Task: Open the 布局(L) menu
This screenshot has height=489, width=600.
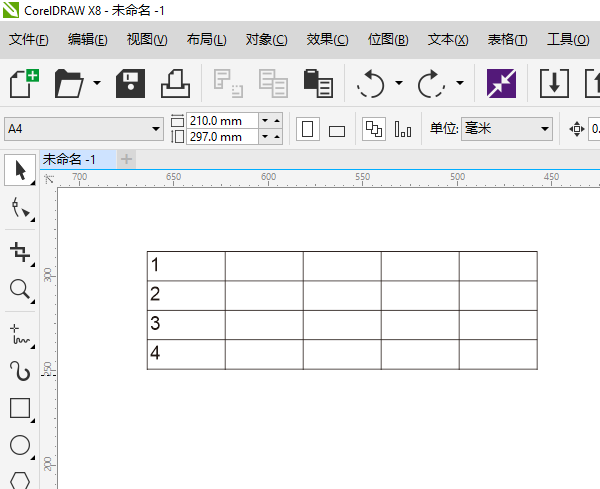Action: (207, 39)
